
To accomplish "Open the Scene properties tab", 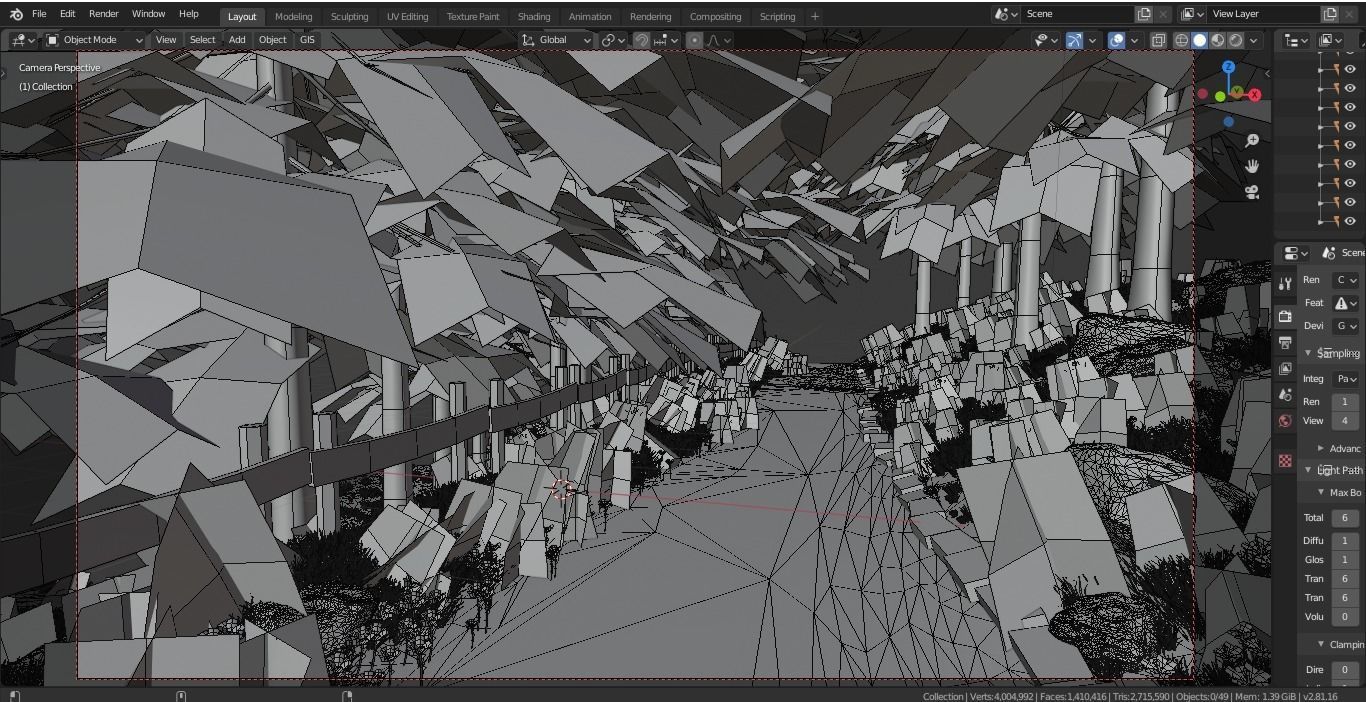I will click(x=1285, y=395).
